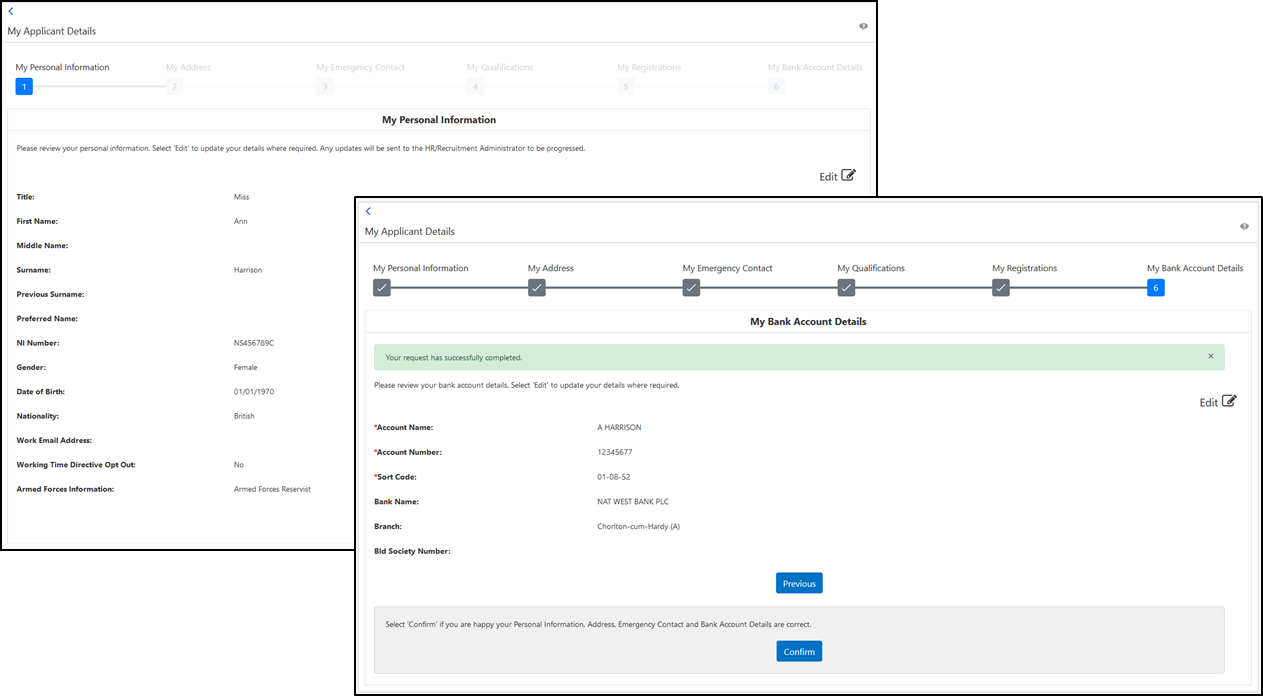Click the My Personal Information section heading
Viewport: 1263px width, 696px height.
(439, 120)
